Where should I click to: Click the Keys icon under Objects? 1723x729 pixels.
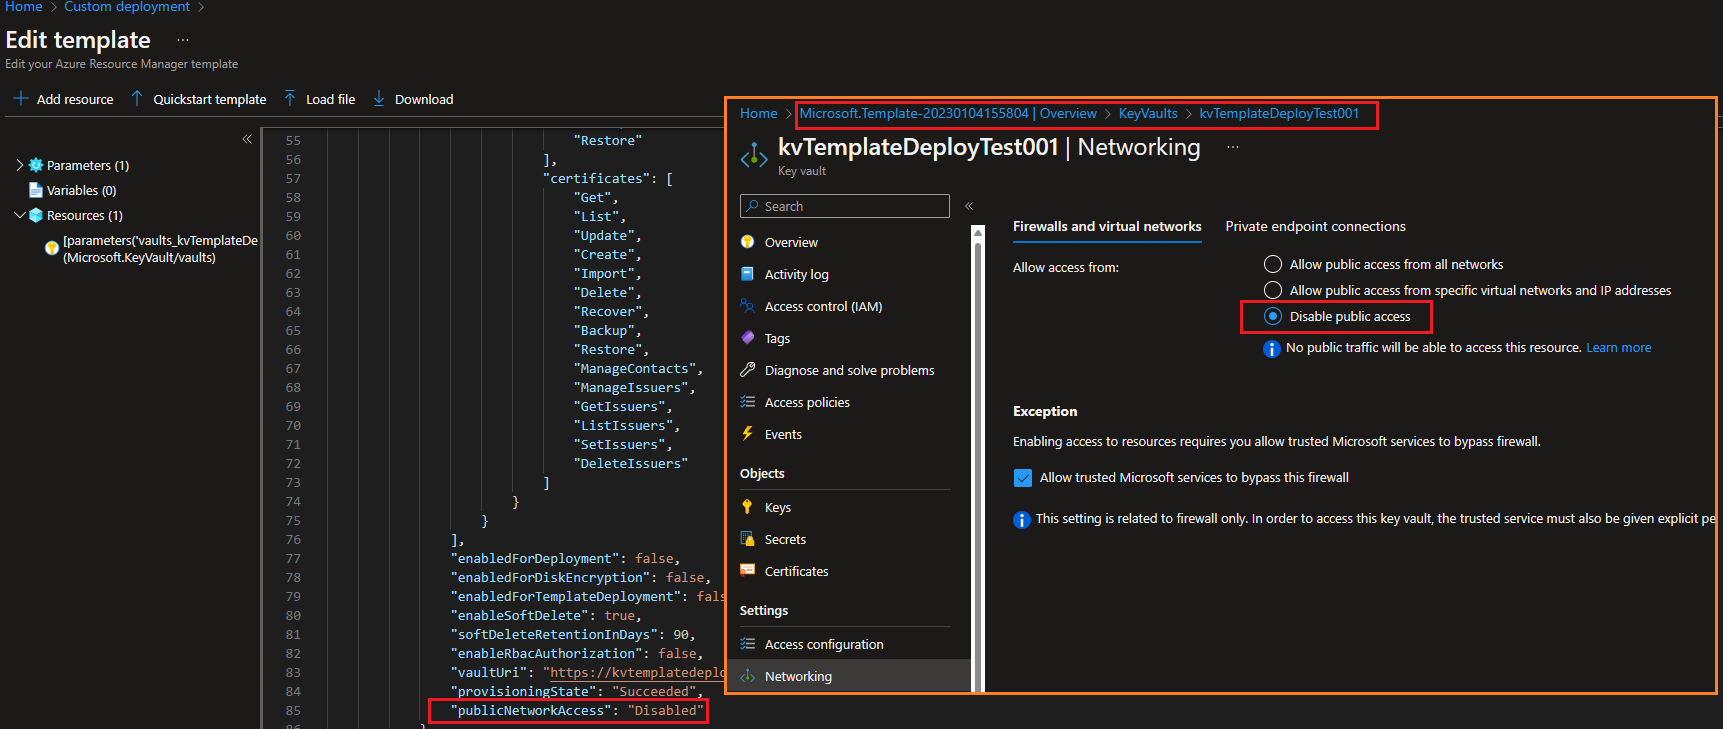[747, 507]
